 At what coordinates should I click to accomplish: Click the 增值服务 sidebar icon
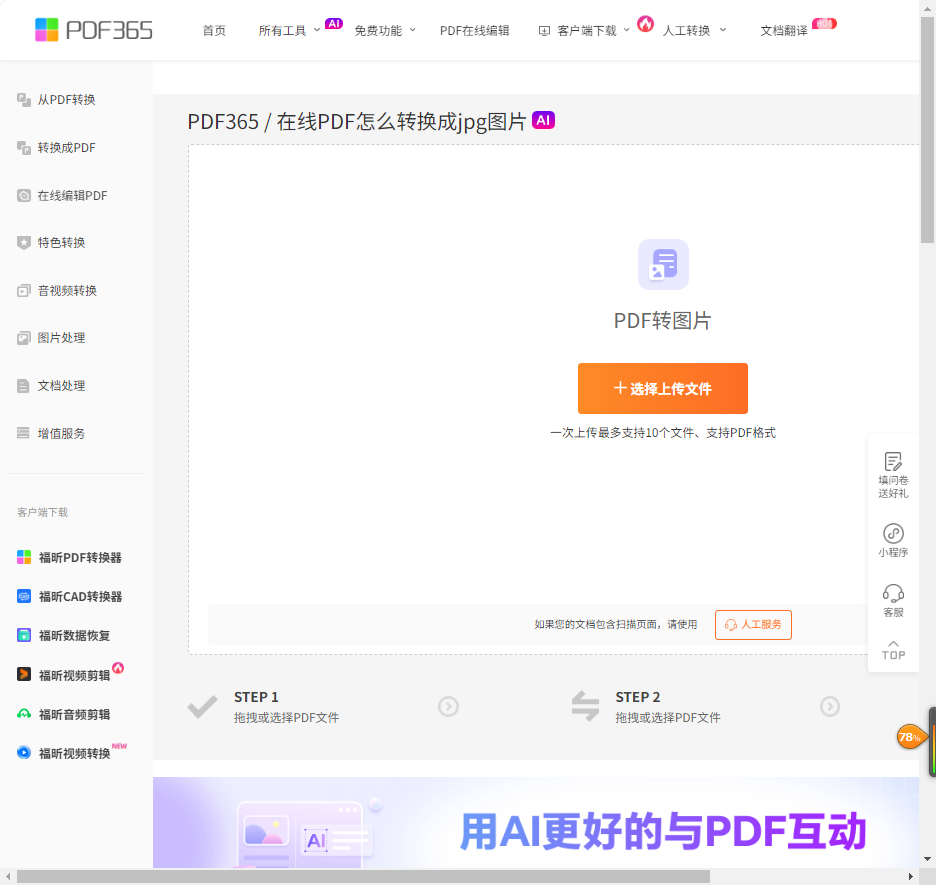pyautogui.click(x=23, y=433)
